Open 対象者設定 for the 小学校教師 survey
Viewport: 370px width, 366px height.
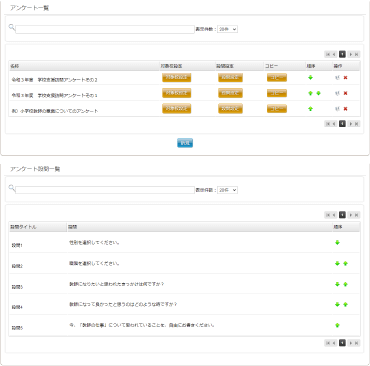tap(177, 109)
